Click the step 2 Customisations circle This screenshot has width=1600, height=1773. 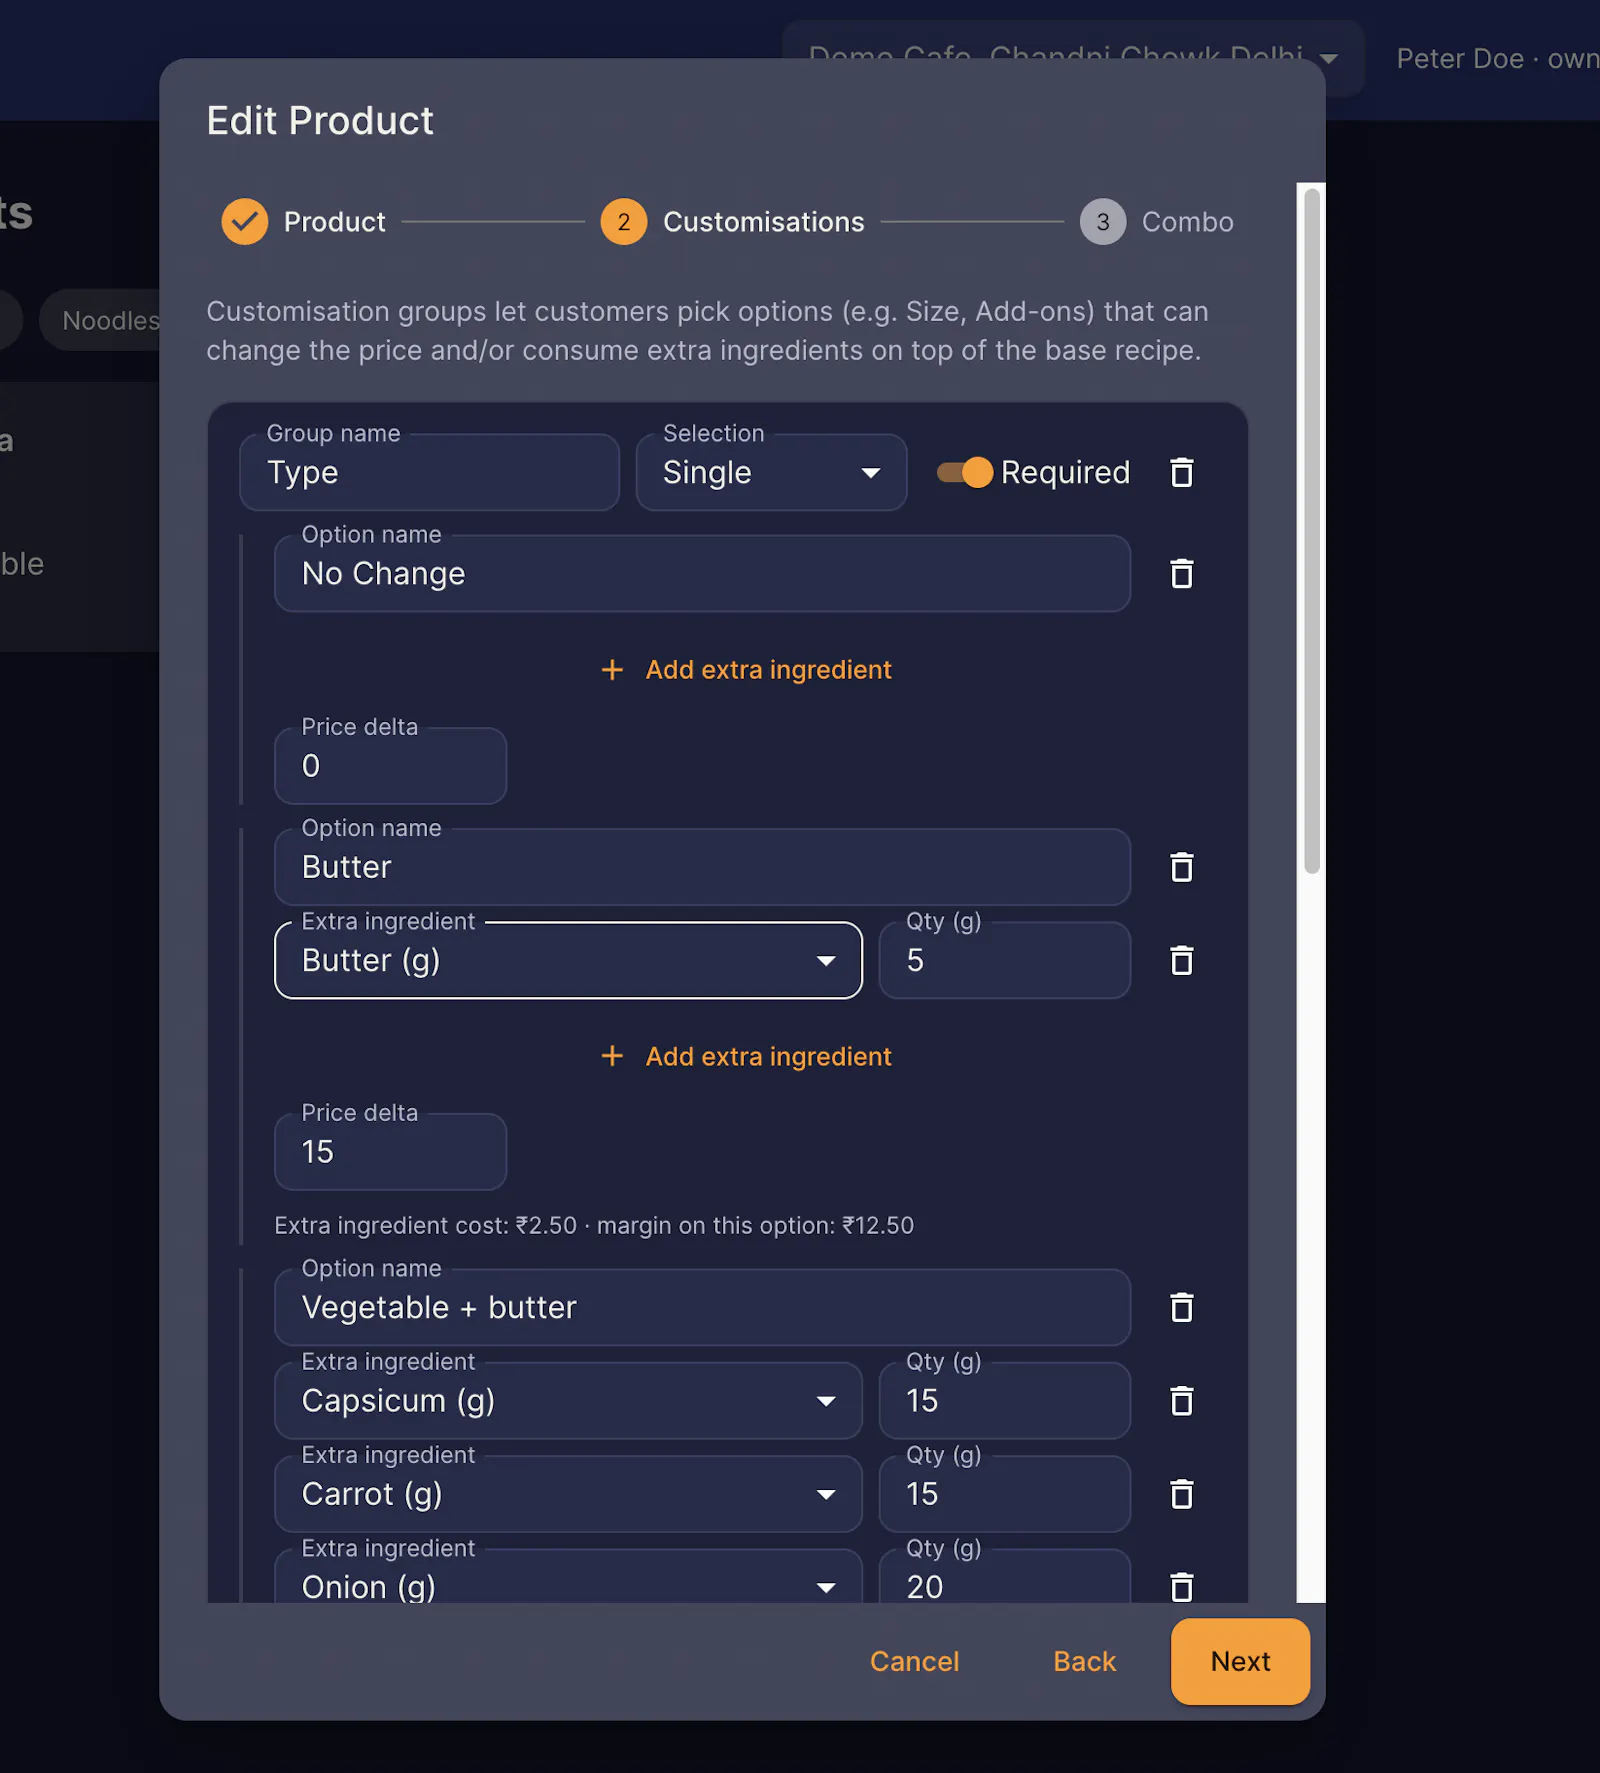624,222
